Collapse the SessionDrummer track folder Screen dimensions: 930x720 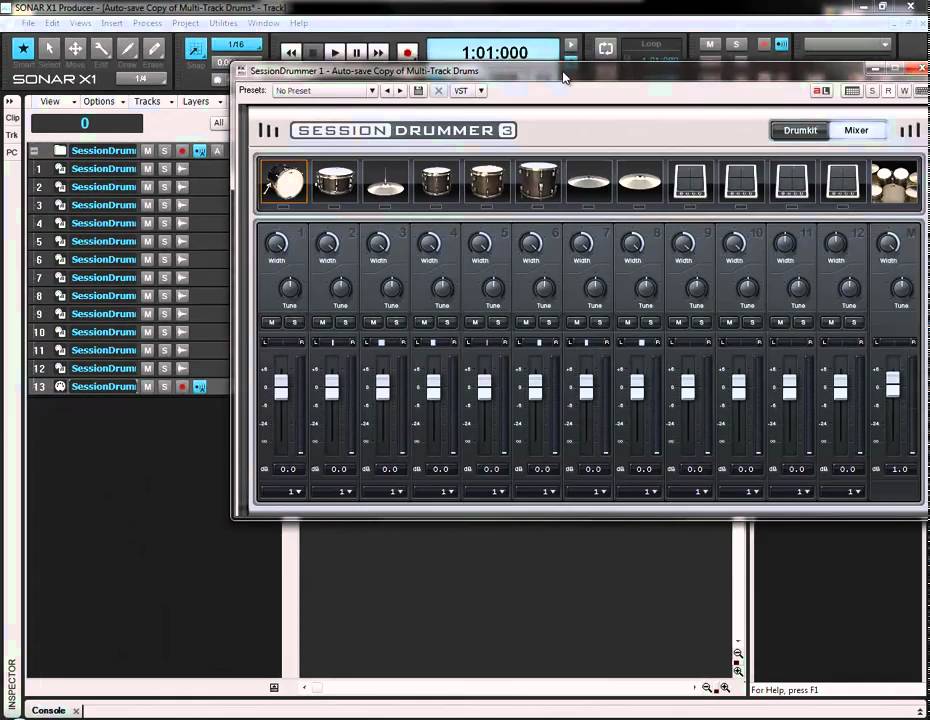pyautogui.click(x=34, y=151)
